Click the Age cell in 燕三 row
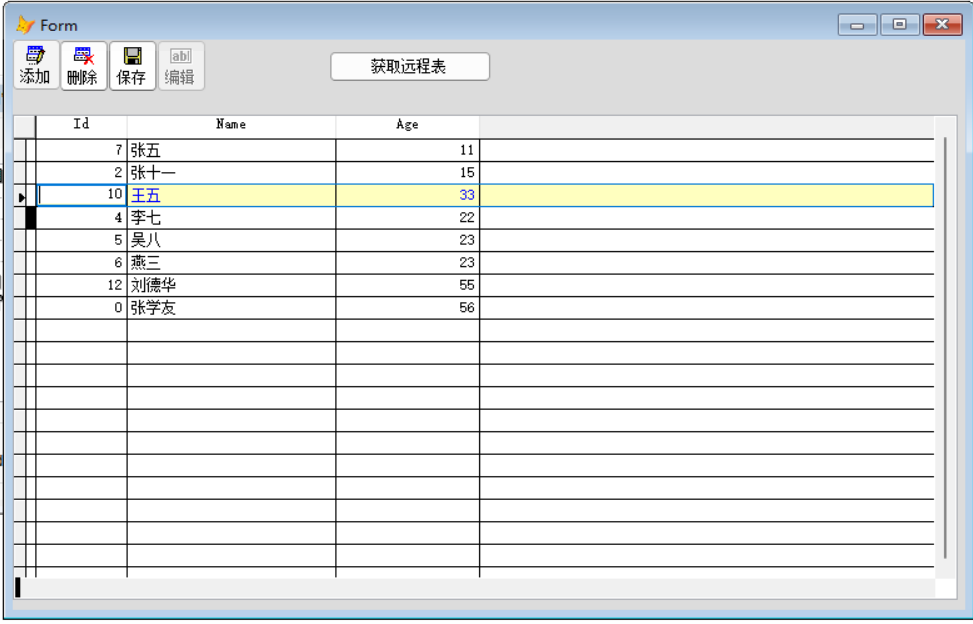This screenshot has width=973, height=624. [x=407, y=262]
